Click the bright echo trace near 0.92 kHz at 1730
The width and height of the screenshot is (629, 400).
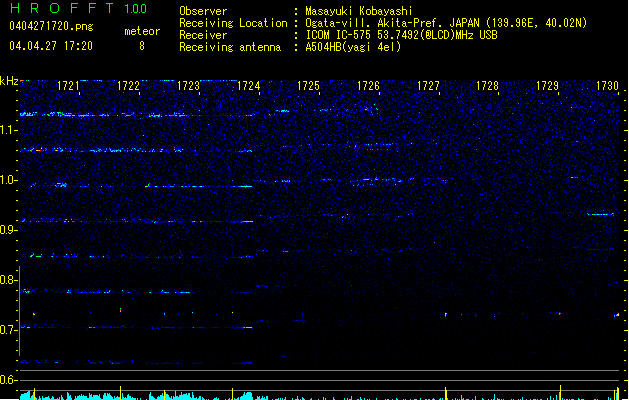point(601,214)
